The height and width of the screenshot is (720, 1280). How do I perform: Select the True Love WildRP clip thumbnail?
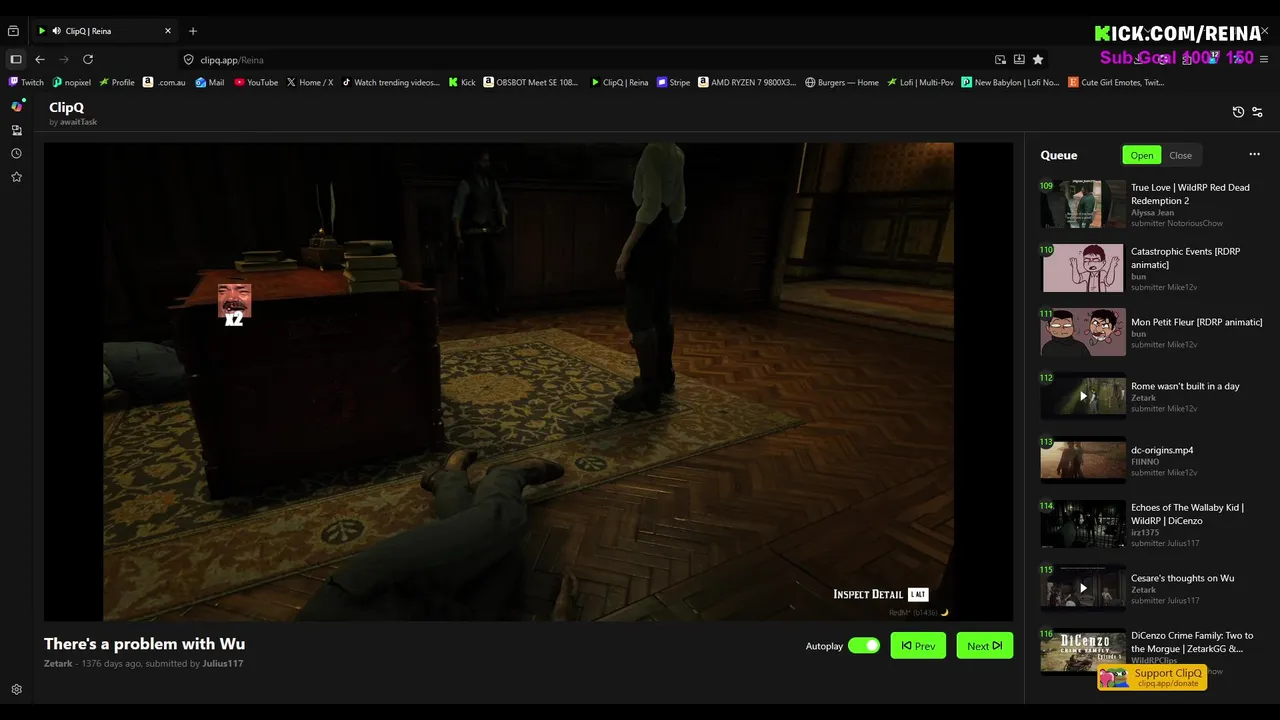[x=1083, y=204]
